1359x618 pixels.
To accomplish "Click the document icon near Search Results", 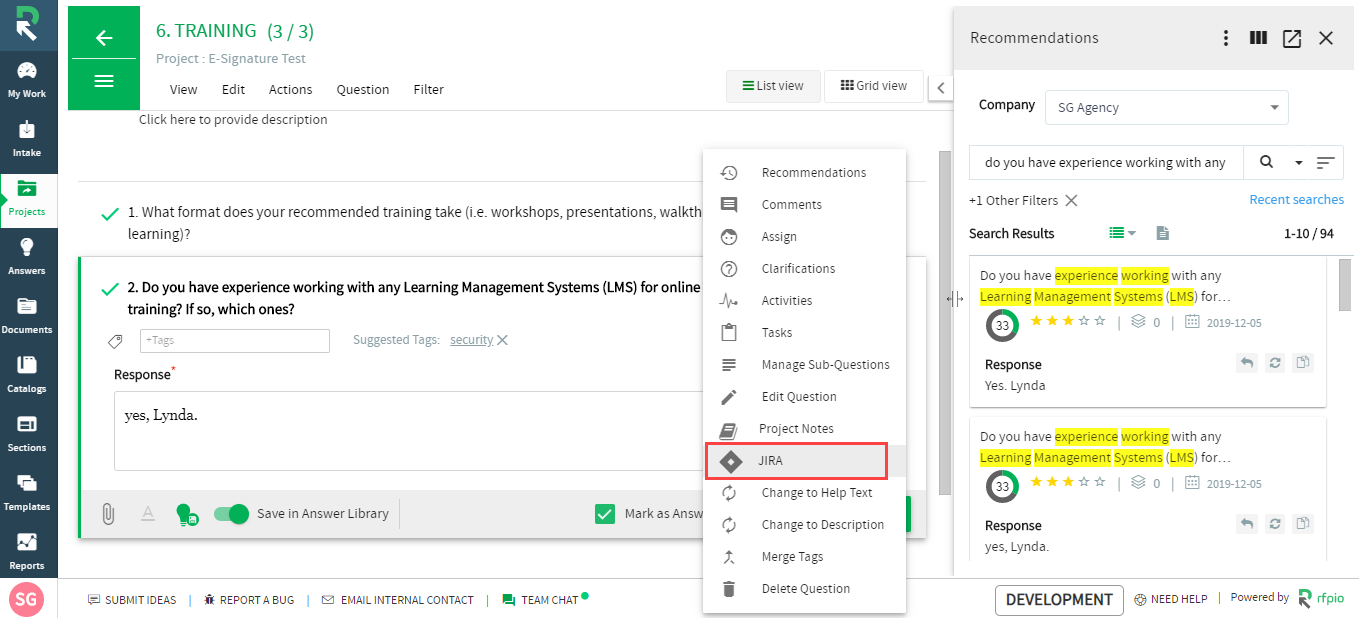I will [x=1162, y=233].
